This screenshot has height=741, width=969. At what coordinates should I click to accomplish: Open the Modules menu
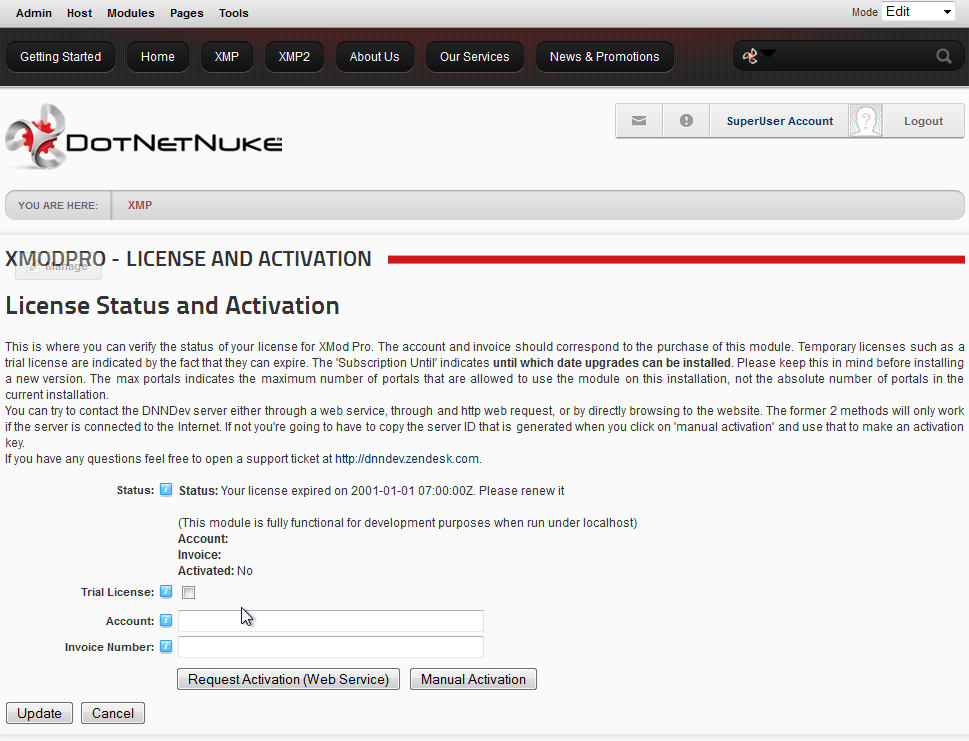pyautogui.click(x=131, y=13)
